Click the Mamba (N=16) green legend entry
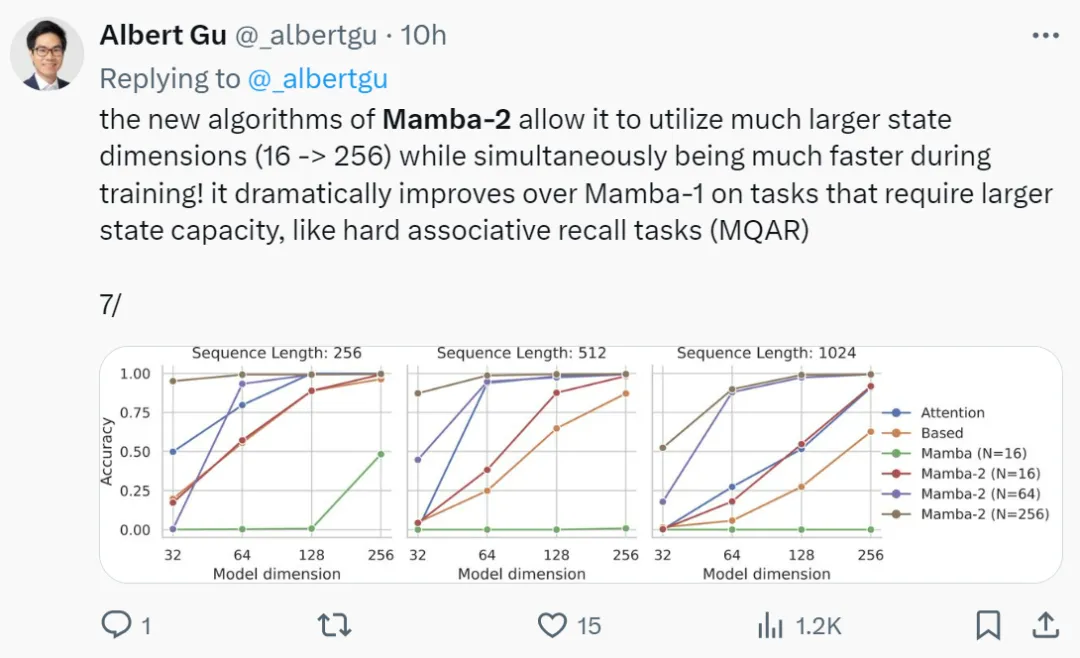1080x658 pixels. coord(955,453)
